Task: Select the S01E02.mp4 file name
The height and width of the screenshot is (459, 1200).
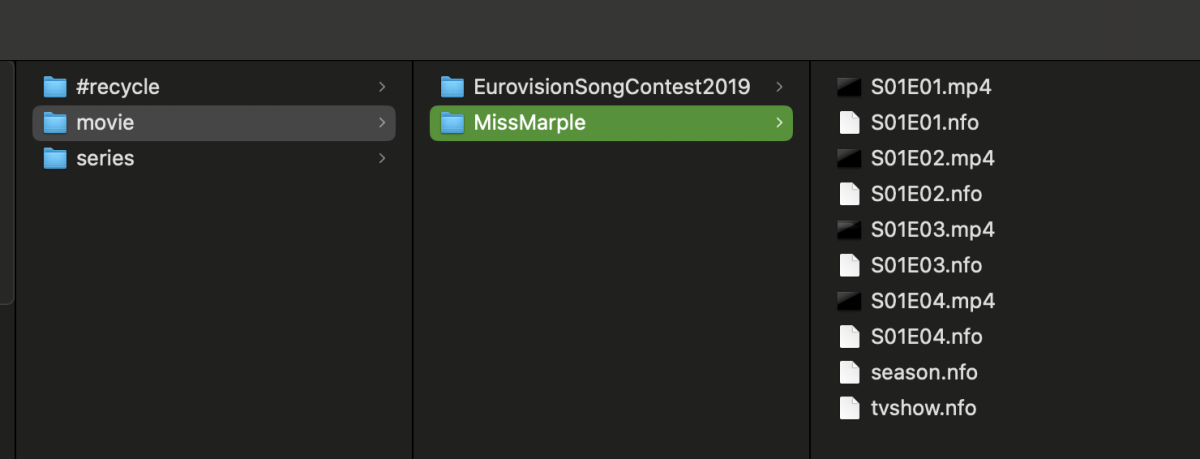Action: 932,158
